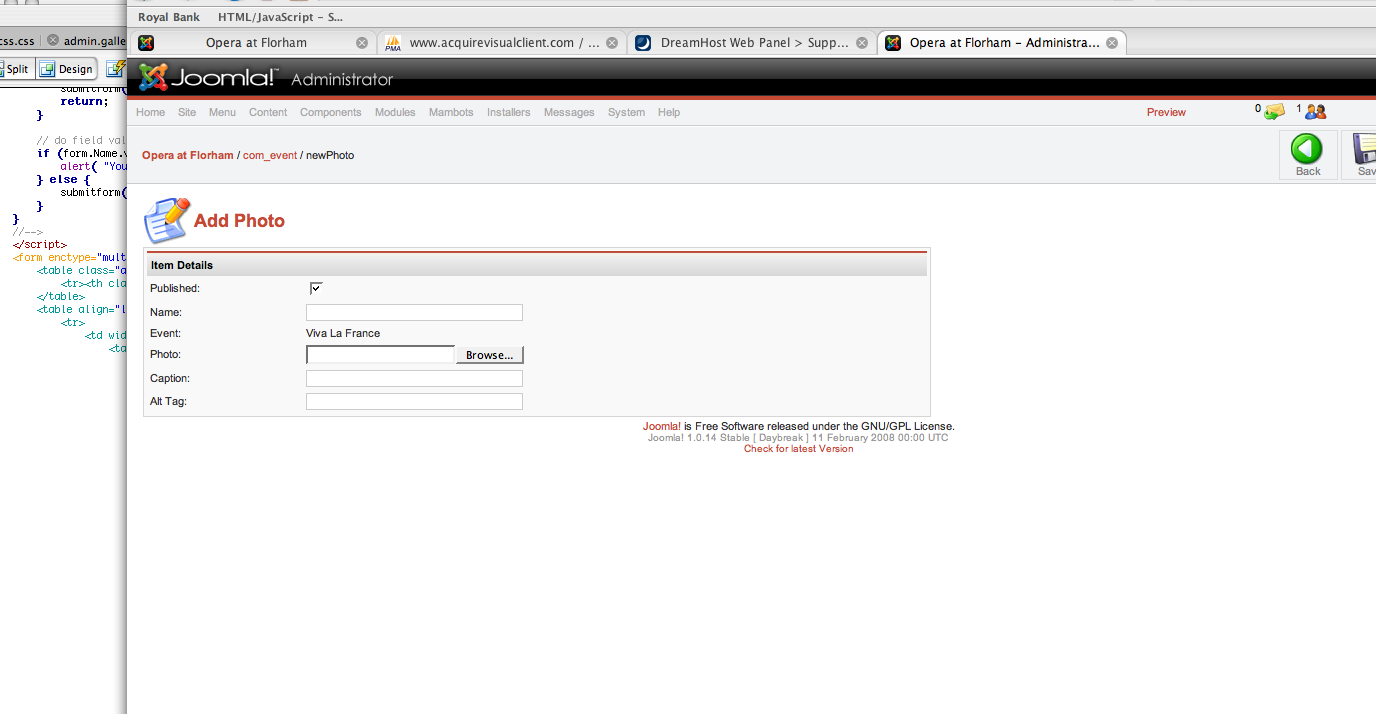Viewport: 1376px width, 714px height.
Task: Close the admin.galle file tab in editor
Action: pos(53,41)
